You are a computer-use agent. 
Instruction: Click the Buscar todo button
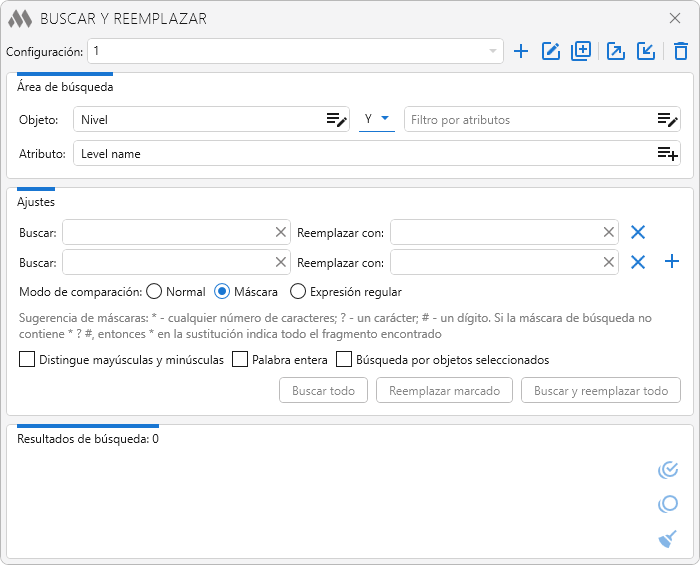click(x=323, y=390)
